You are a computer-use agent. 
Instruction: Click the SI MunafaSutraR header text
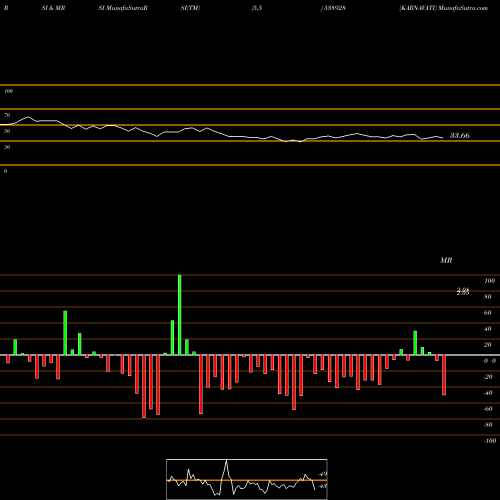tap(123, 8)
